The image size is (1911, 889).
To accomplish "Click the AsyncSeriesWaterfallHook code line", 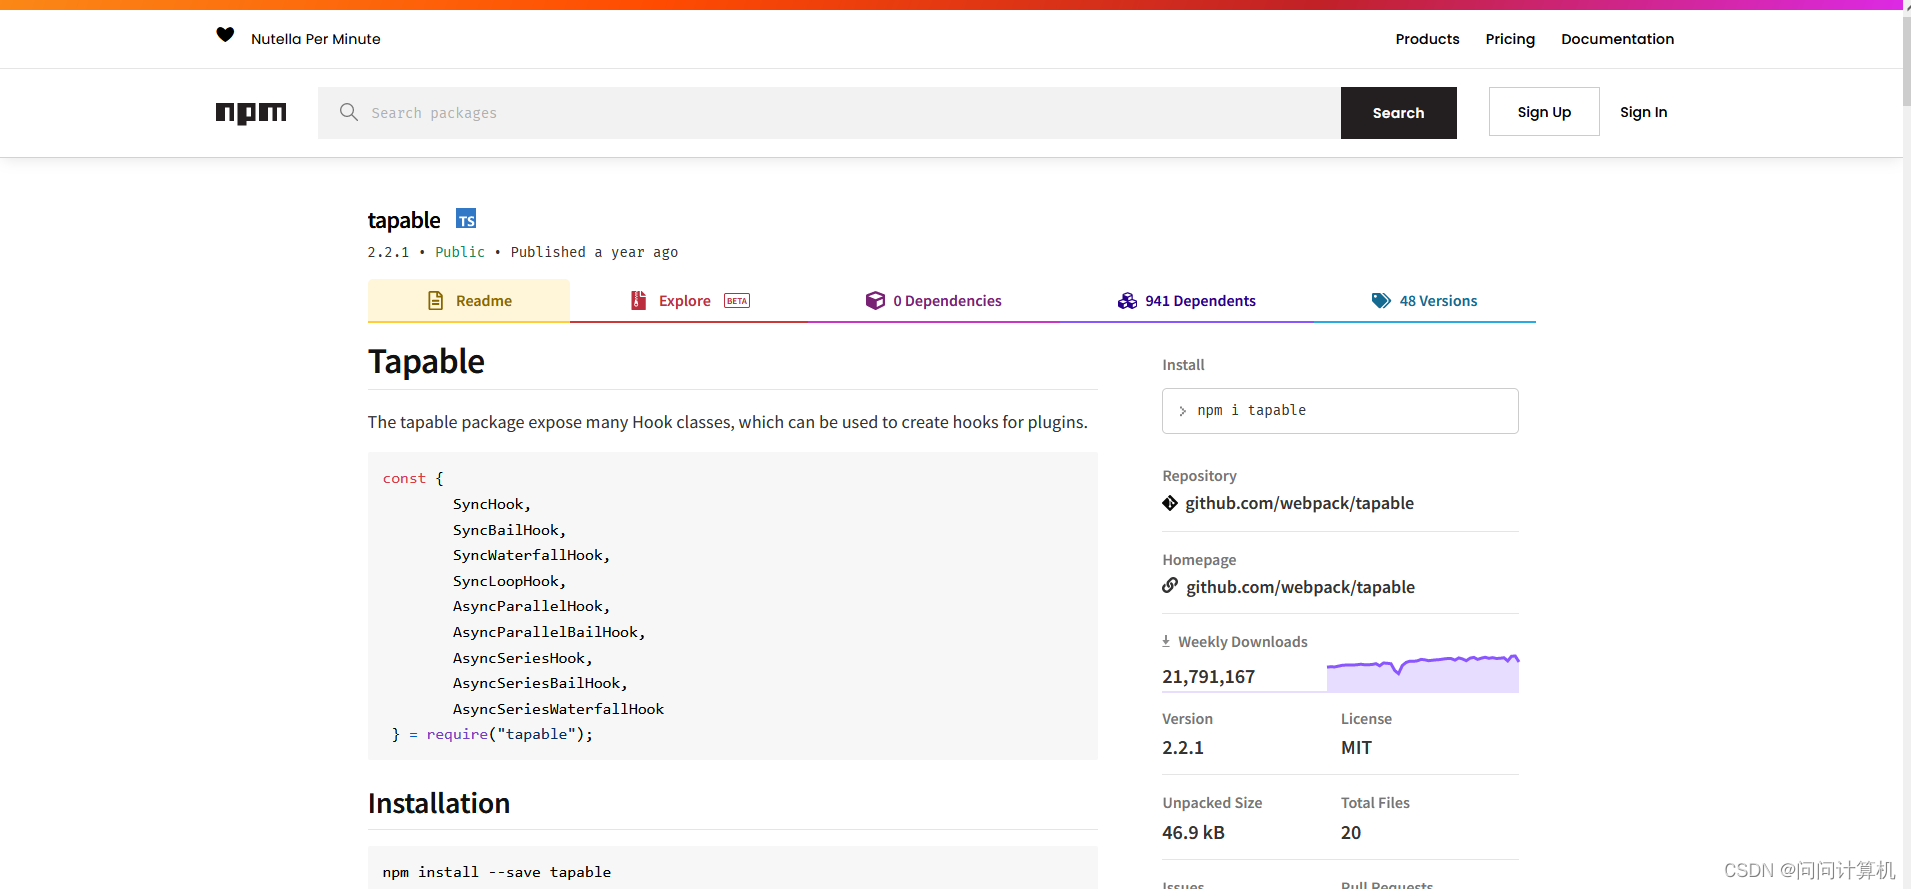I will pyautogui.click(x=558, y=709).
